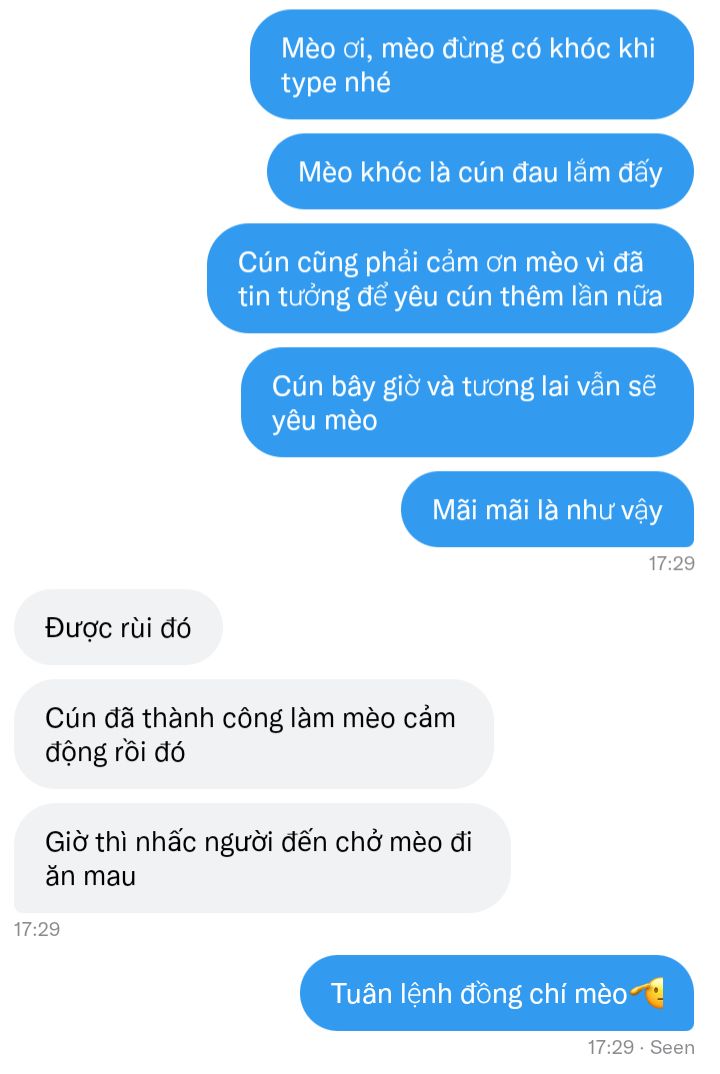Select the 'Cún cũng phải cảm ơn mèo' message
The image size is (720, 1074).
[450, 278]
